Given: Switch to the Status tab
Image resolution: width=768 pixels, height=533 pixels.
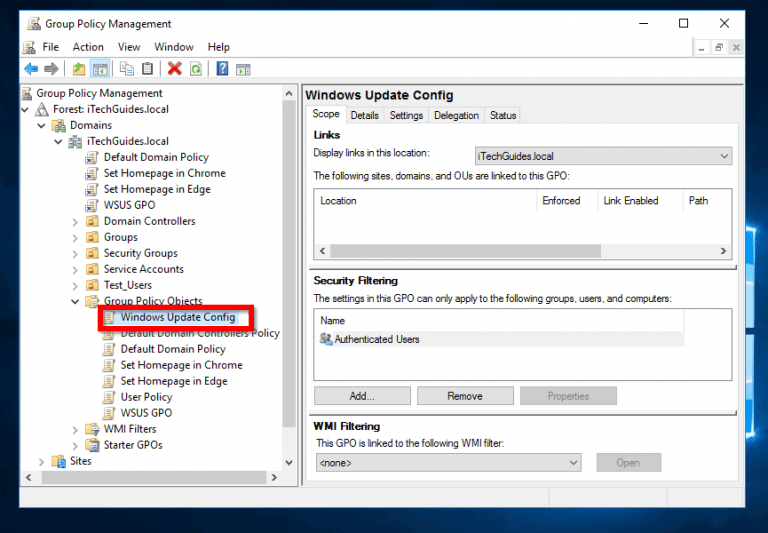Looking at the screenshot, I should click(503, 116).
